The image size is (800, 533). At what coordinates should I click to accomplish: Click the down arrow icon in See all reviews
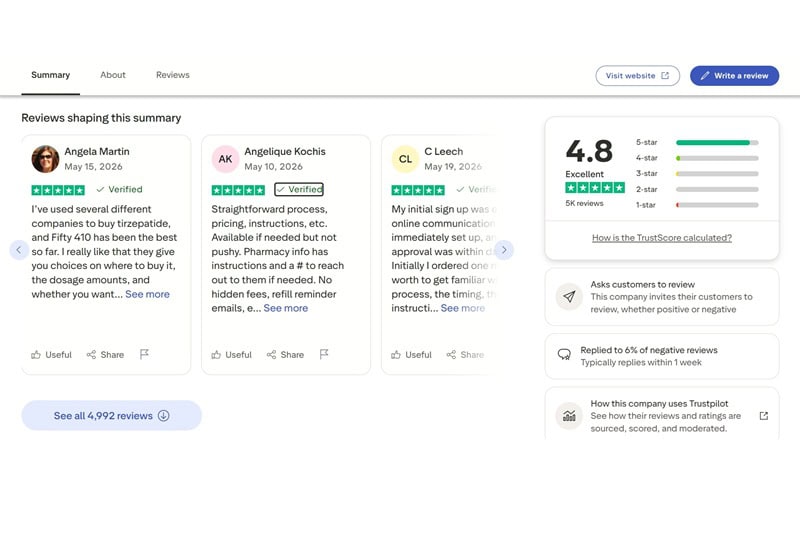click(163, 416)
